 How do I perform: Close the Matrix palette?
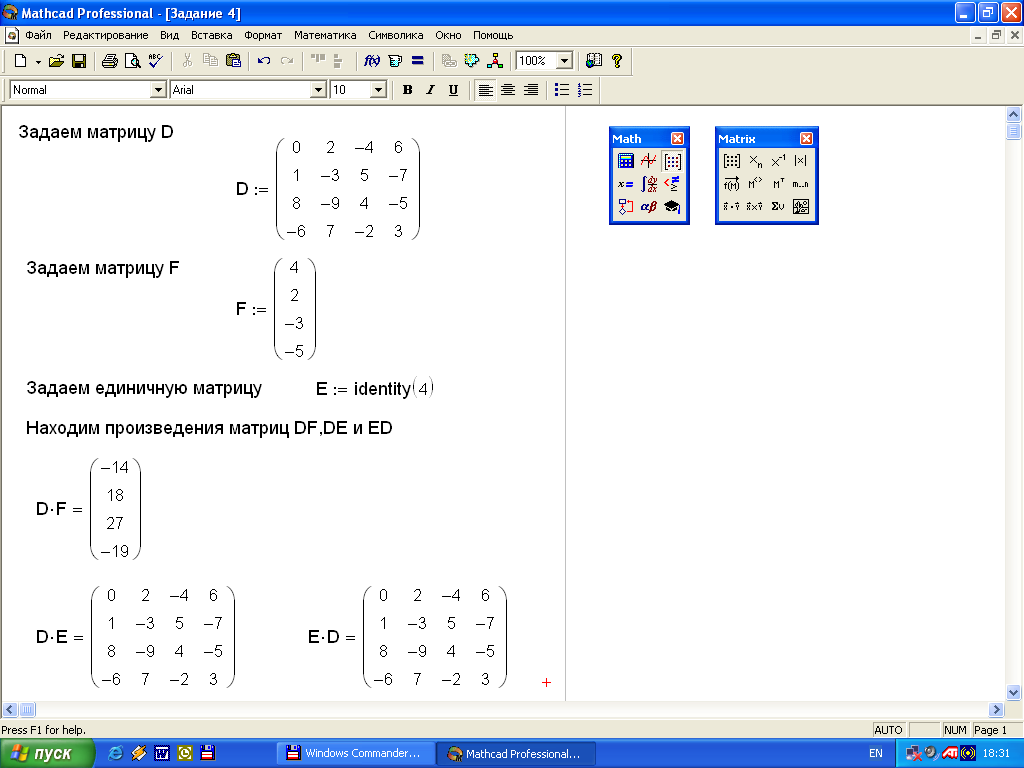pyautogui.click(x=807, y=138)
